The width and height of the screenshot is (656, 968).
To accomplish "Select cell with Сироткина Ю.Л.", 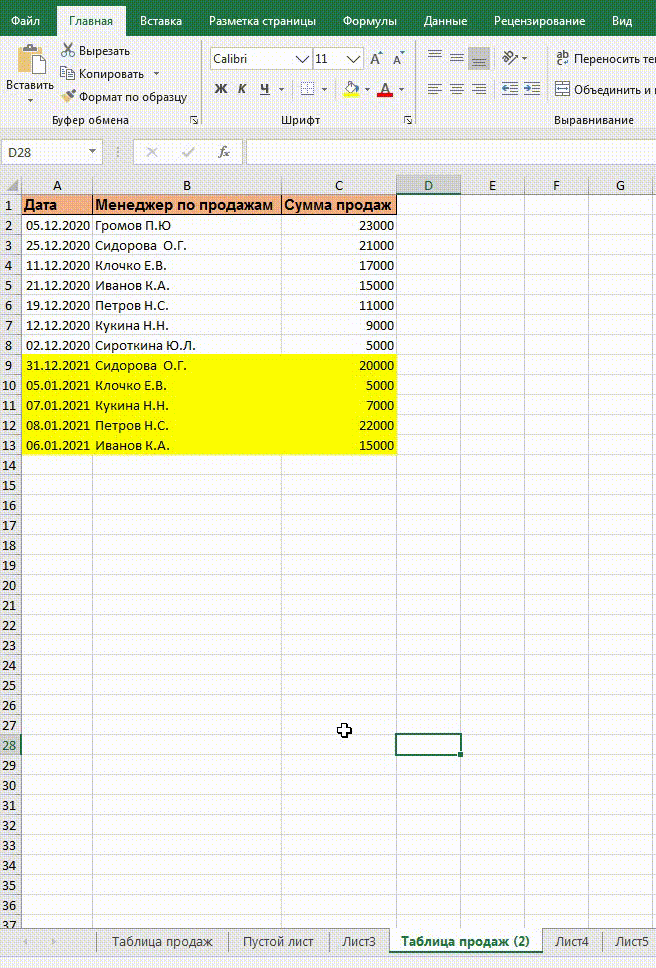I will point(187,346).
